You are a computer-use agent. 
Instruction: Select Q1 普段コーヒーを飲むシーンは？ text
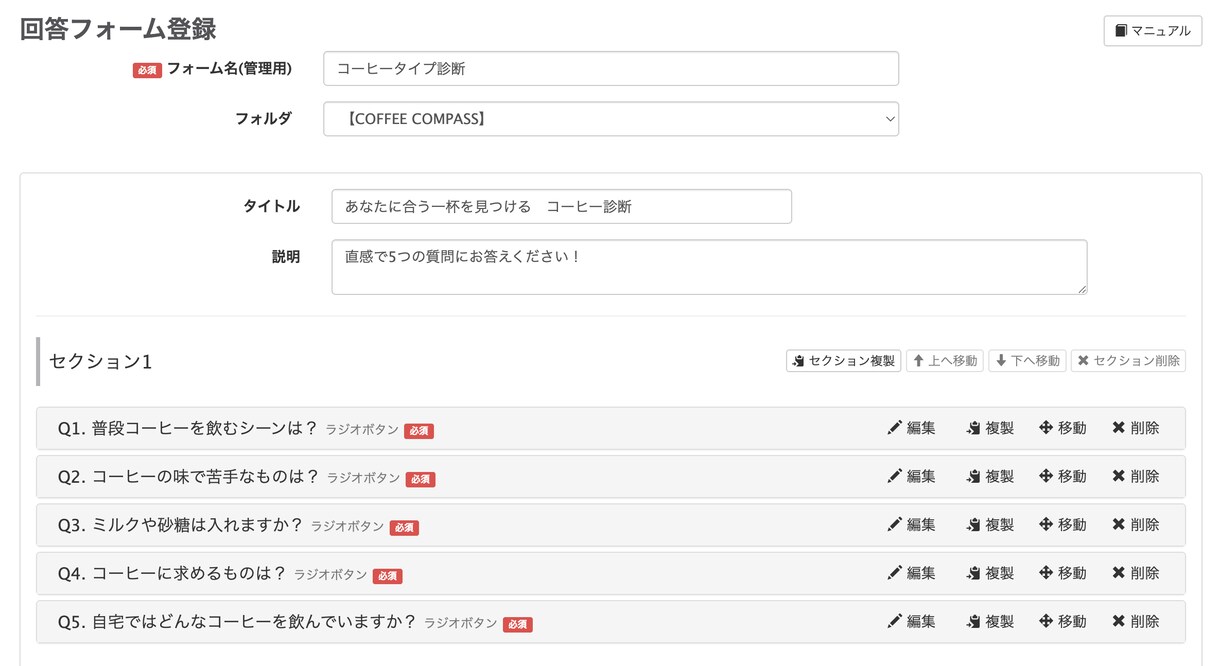[188, 428]
